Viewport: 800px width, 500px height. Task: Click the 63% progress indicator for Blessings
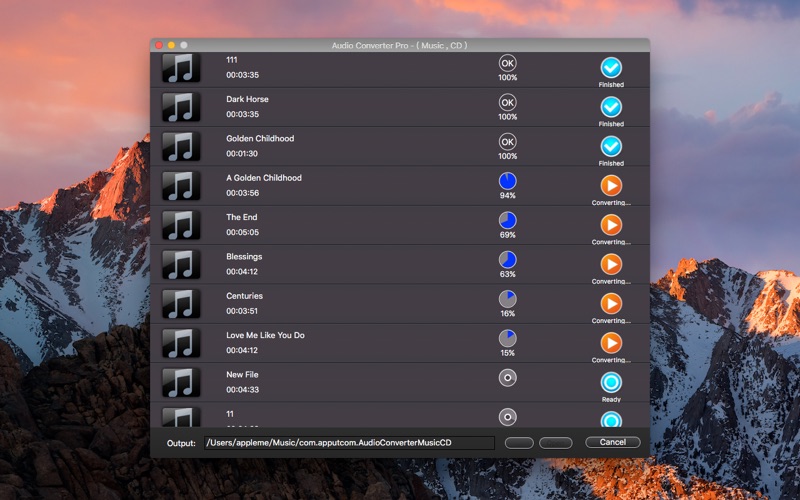pos(507,260)
